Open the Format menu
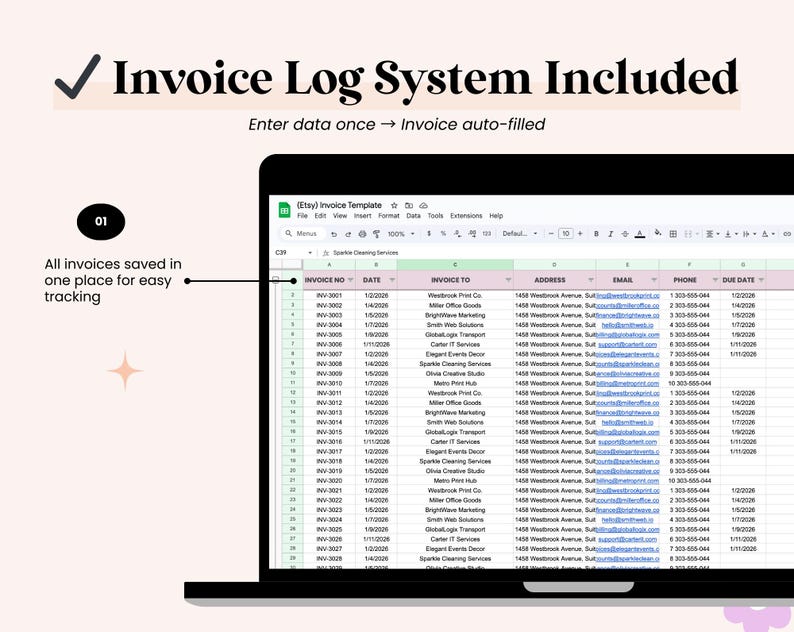This screenshot has width=794, height=632. coord(388,216)
